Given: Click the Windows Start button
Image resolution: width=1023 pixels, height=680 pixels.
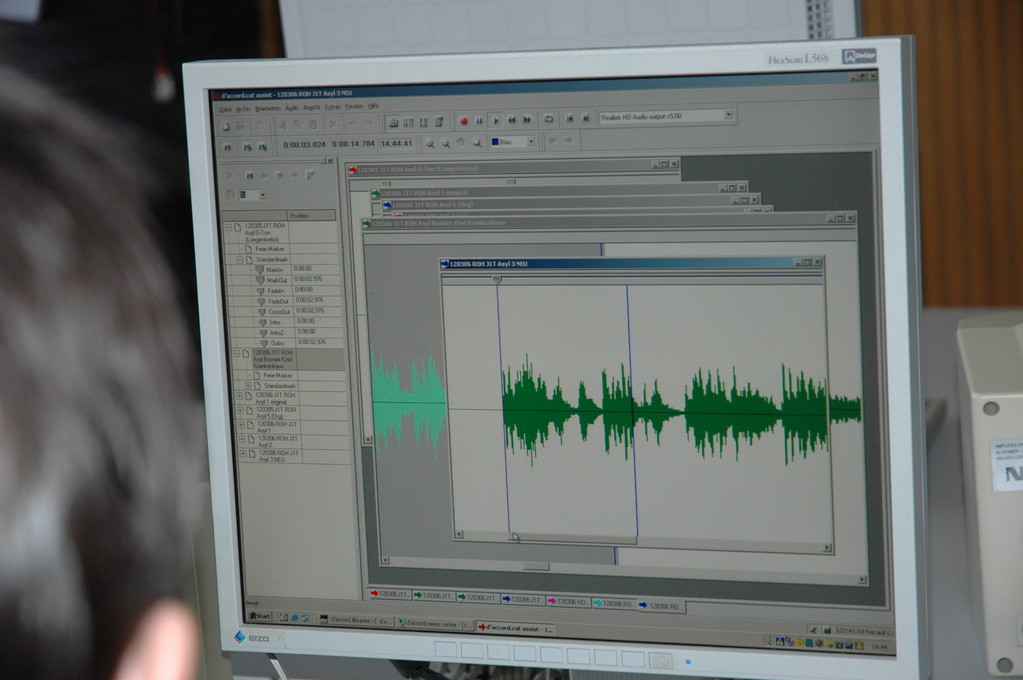Looking at the screenshot, I should [261, 617].
